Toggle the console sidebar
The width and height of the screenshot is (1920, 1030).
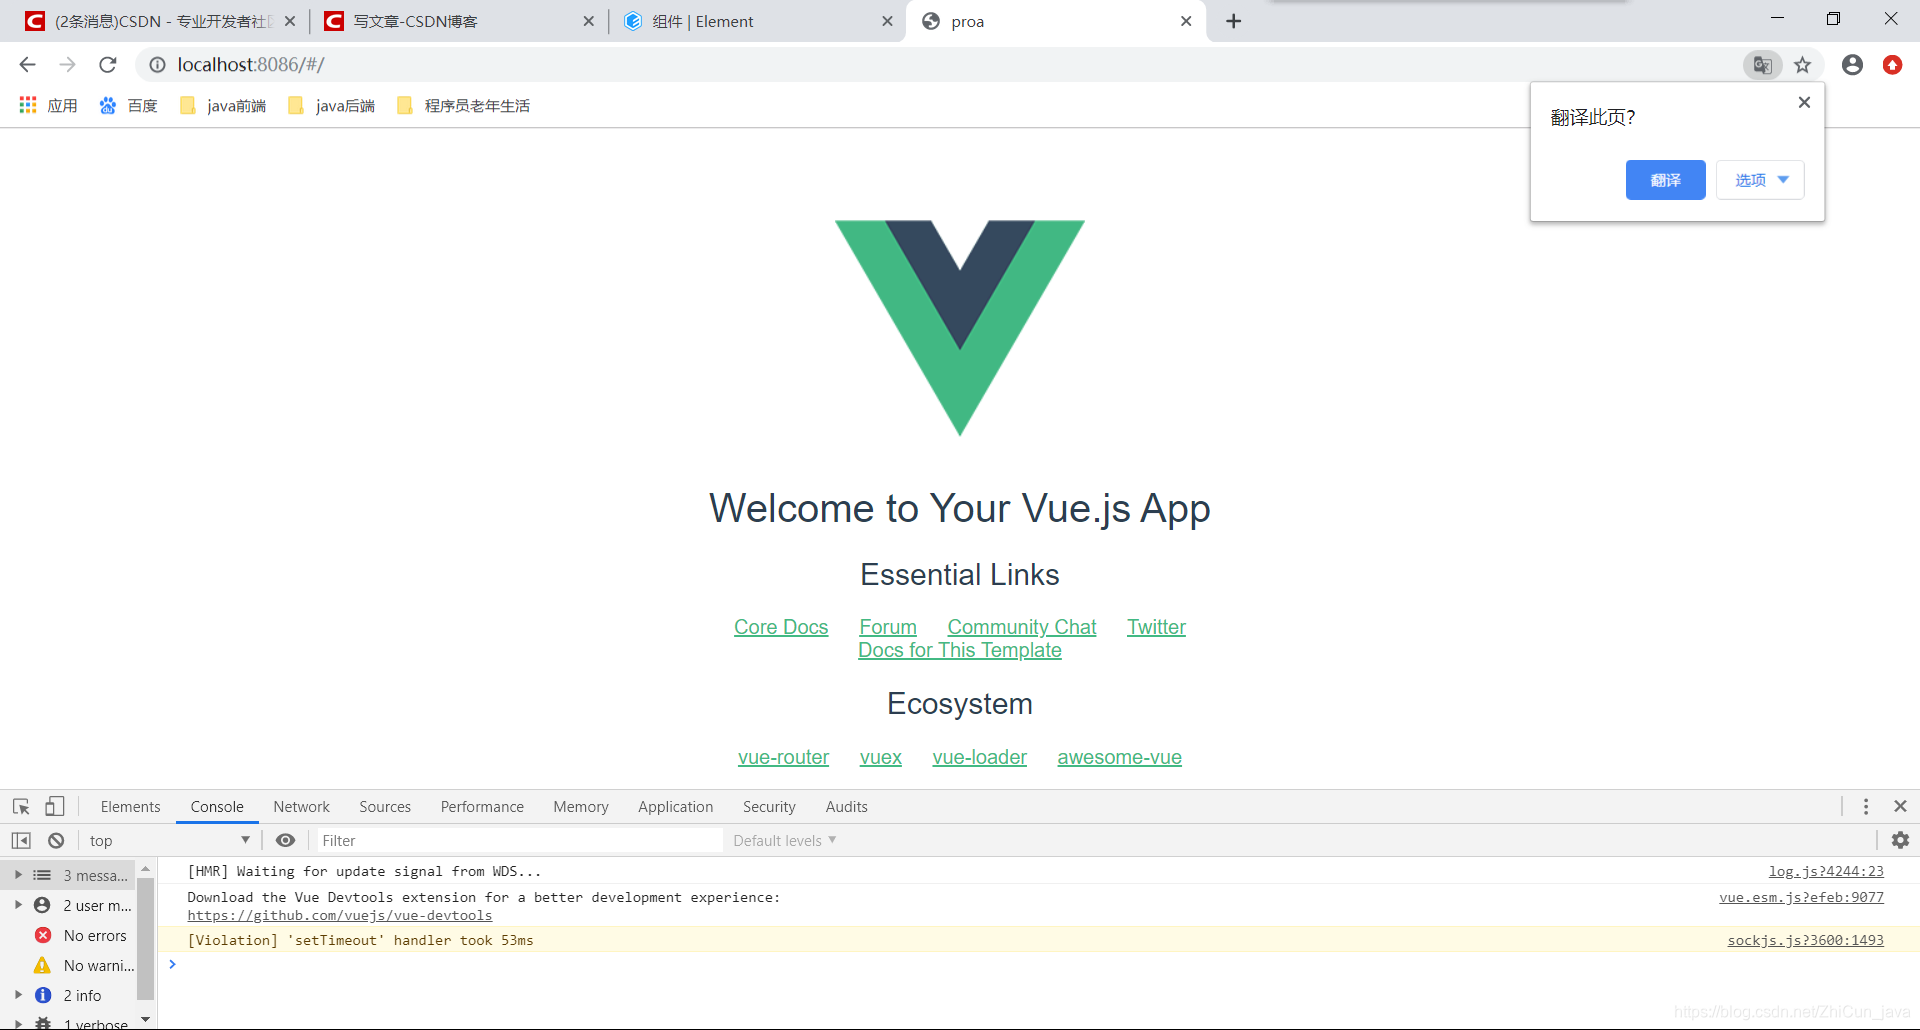(21, 840)
